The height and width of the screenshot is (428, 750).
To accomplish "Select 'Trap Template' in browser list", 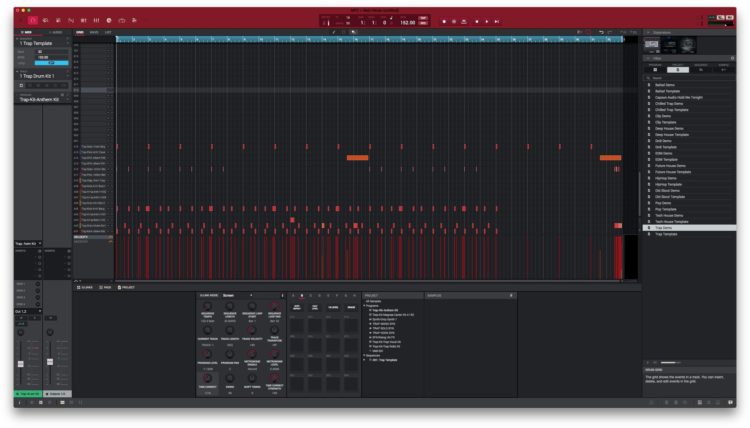I will tap(689, 234).
